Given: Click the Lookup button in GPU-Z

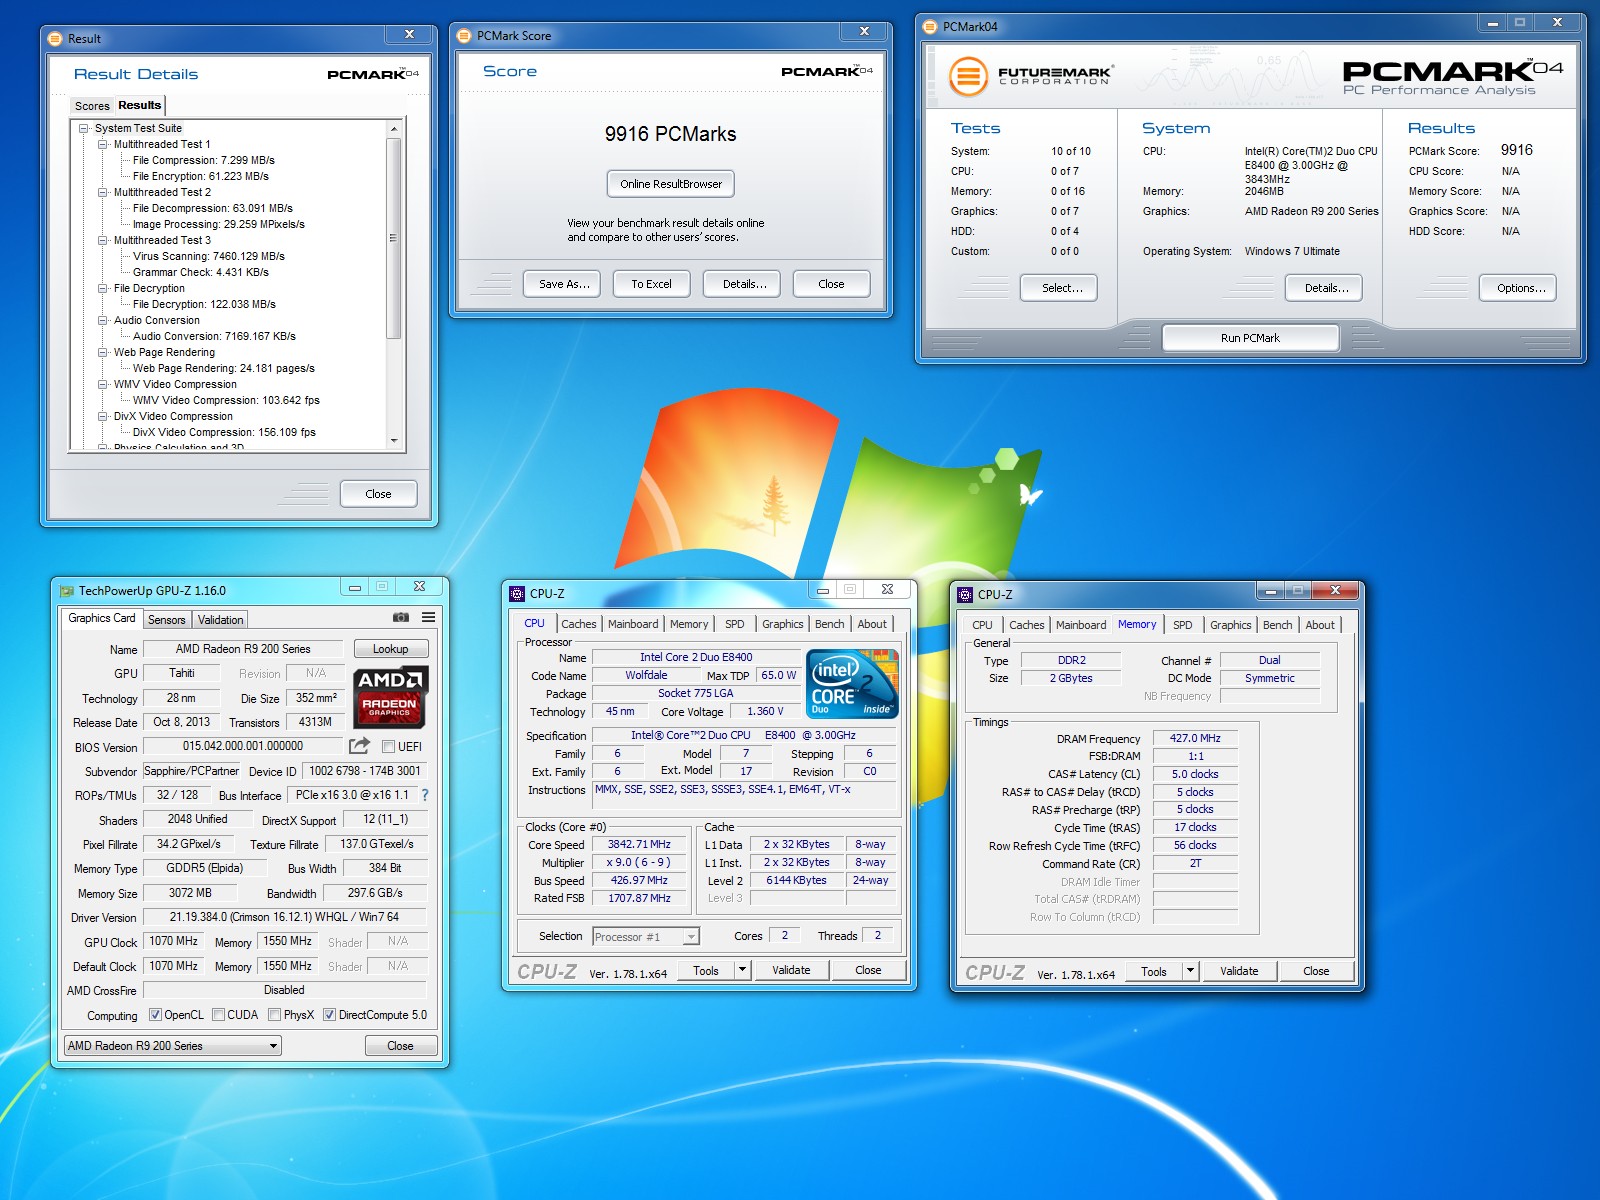Looking at the screenshot, I should pyautogui.click(x=390, y=649).
